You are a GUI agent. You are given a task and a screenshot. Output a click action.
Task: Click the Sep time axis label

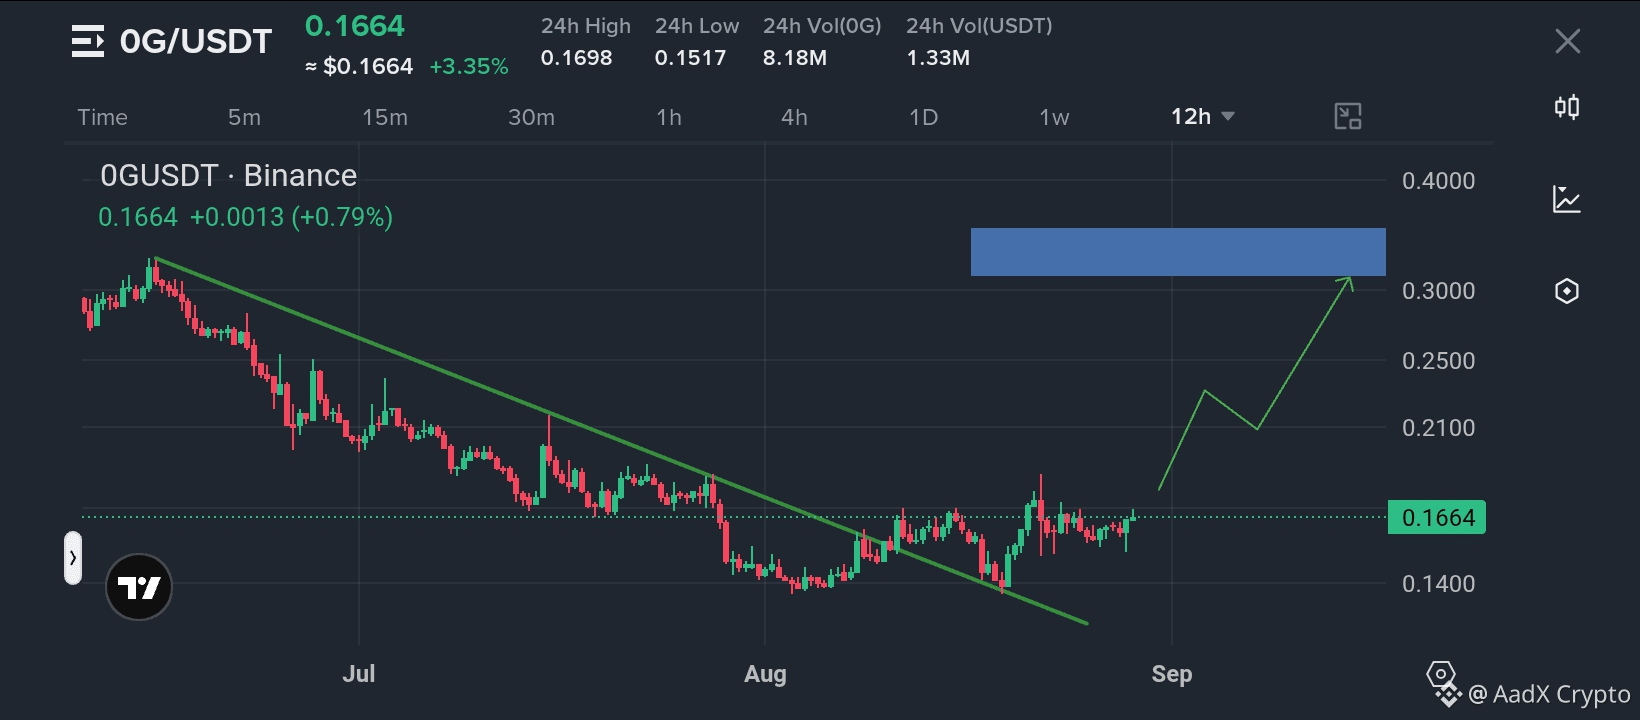[x=1172, y=674]
